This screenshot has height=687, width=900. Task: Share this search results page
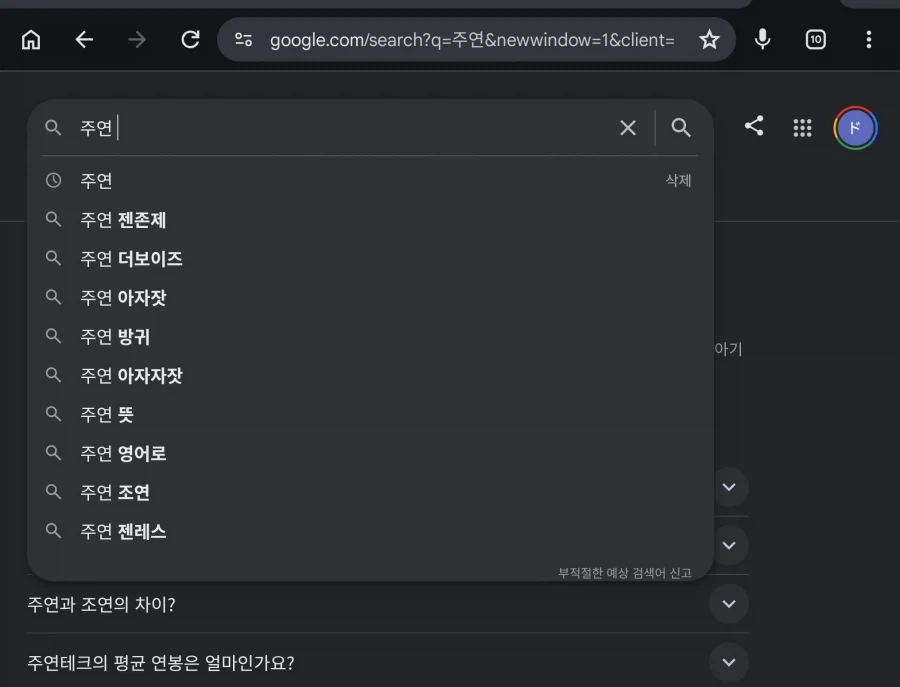click(754, 126)
